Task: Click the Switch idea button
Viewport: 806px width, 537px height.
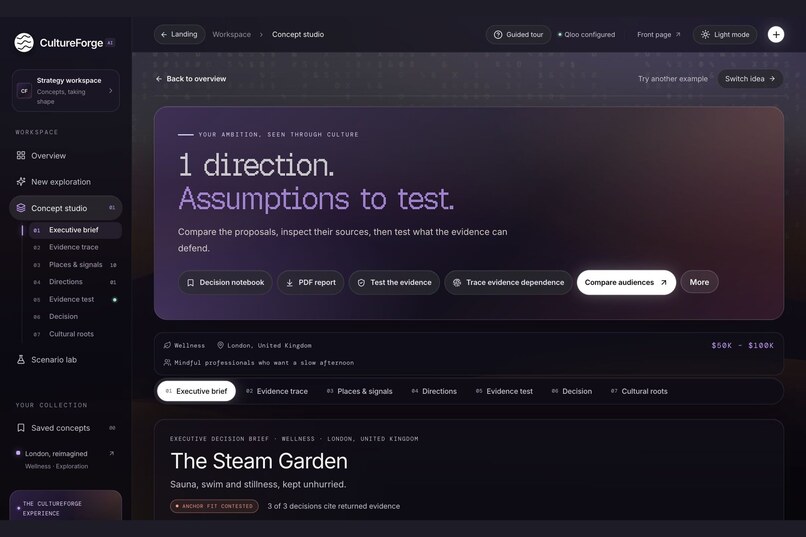Action: (749, 79)
